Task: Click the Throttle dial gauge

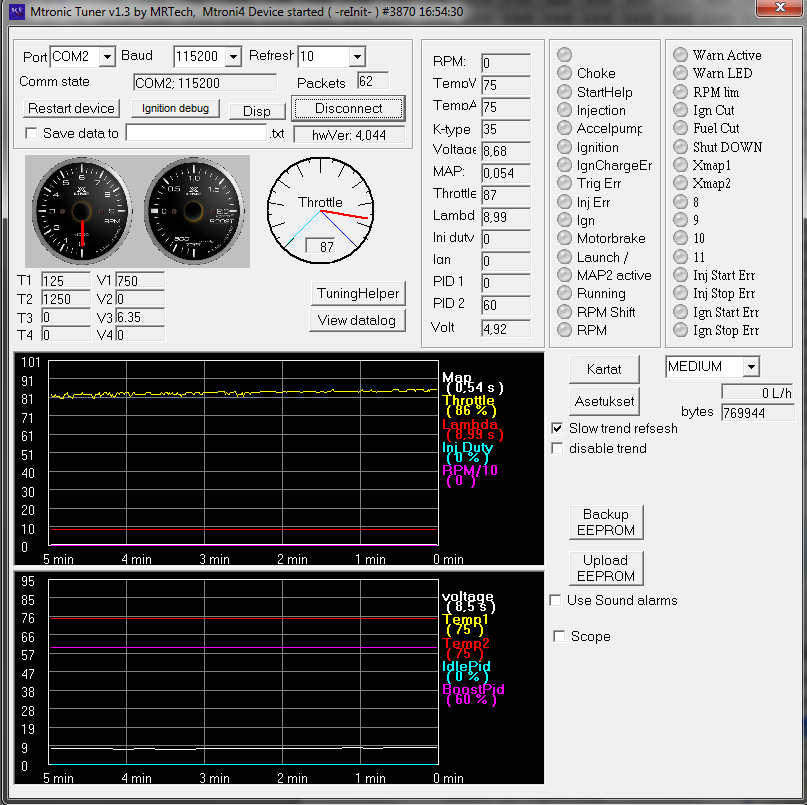Action: point(320,211)
